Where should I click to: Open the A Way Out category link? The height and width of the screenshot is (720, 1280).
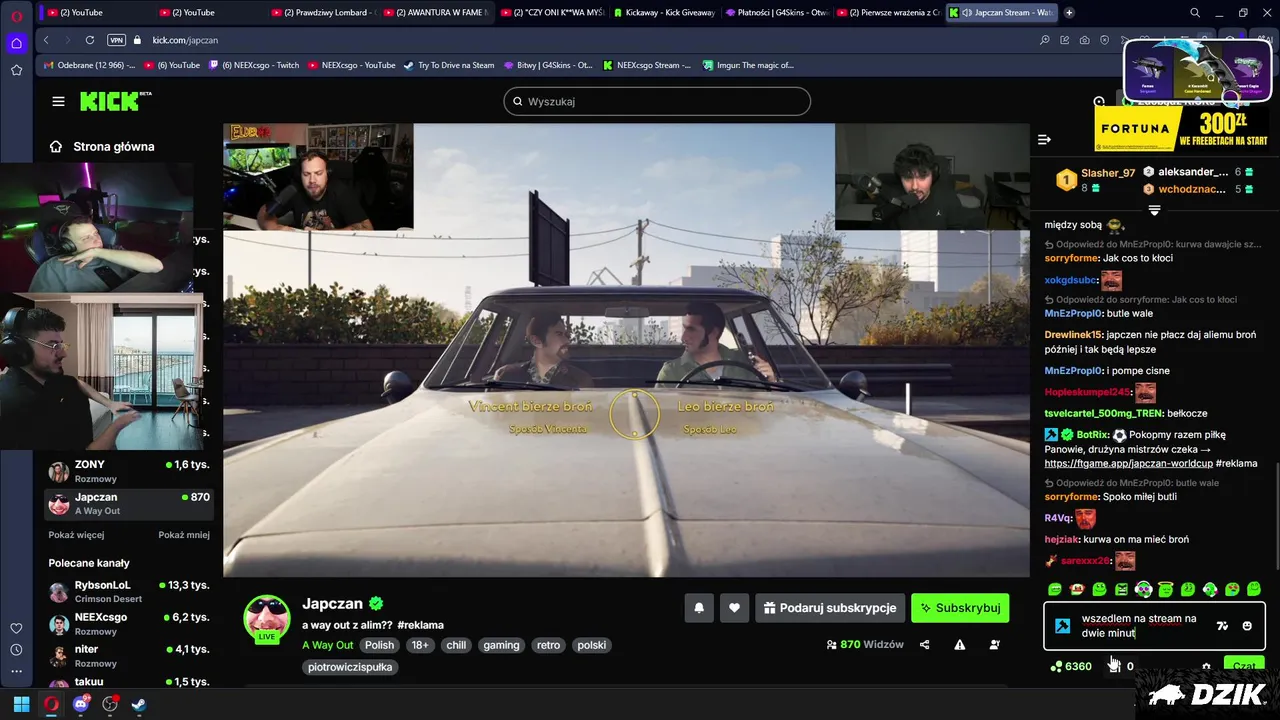328,645
